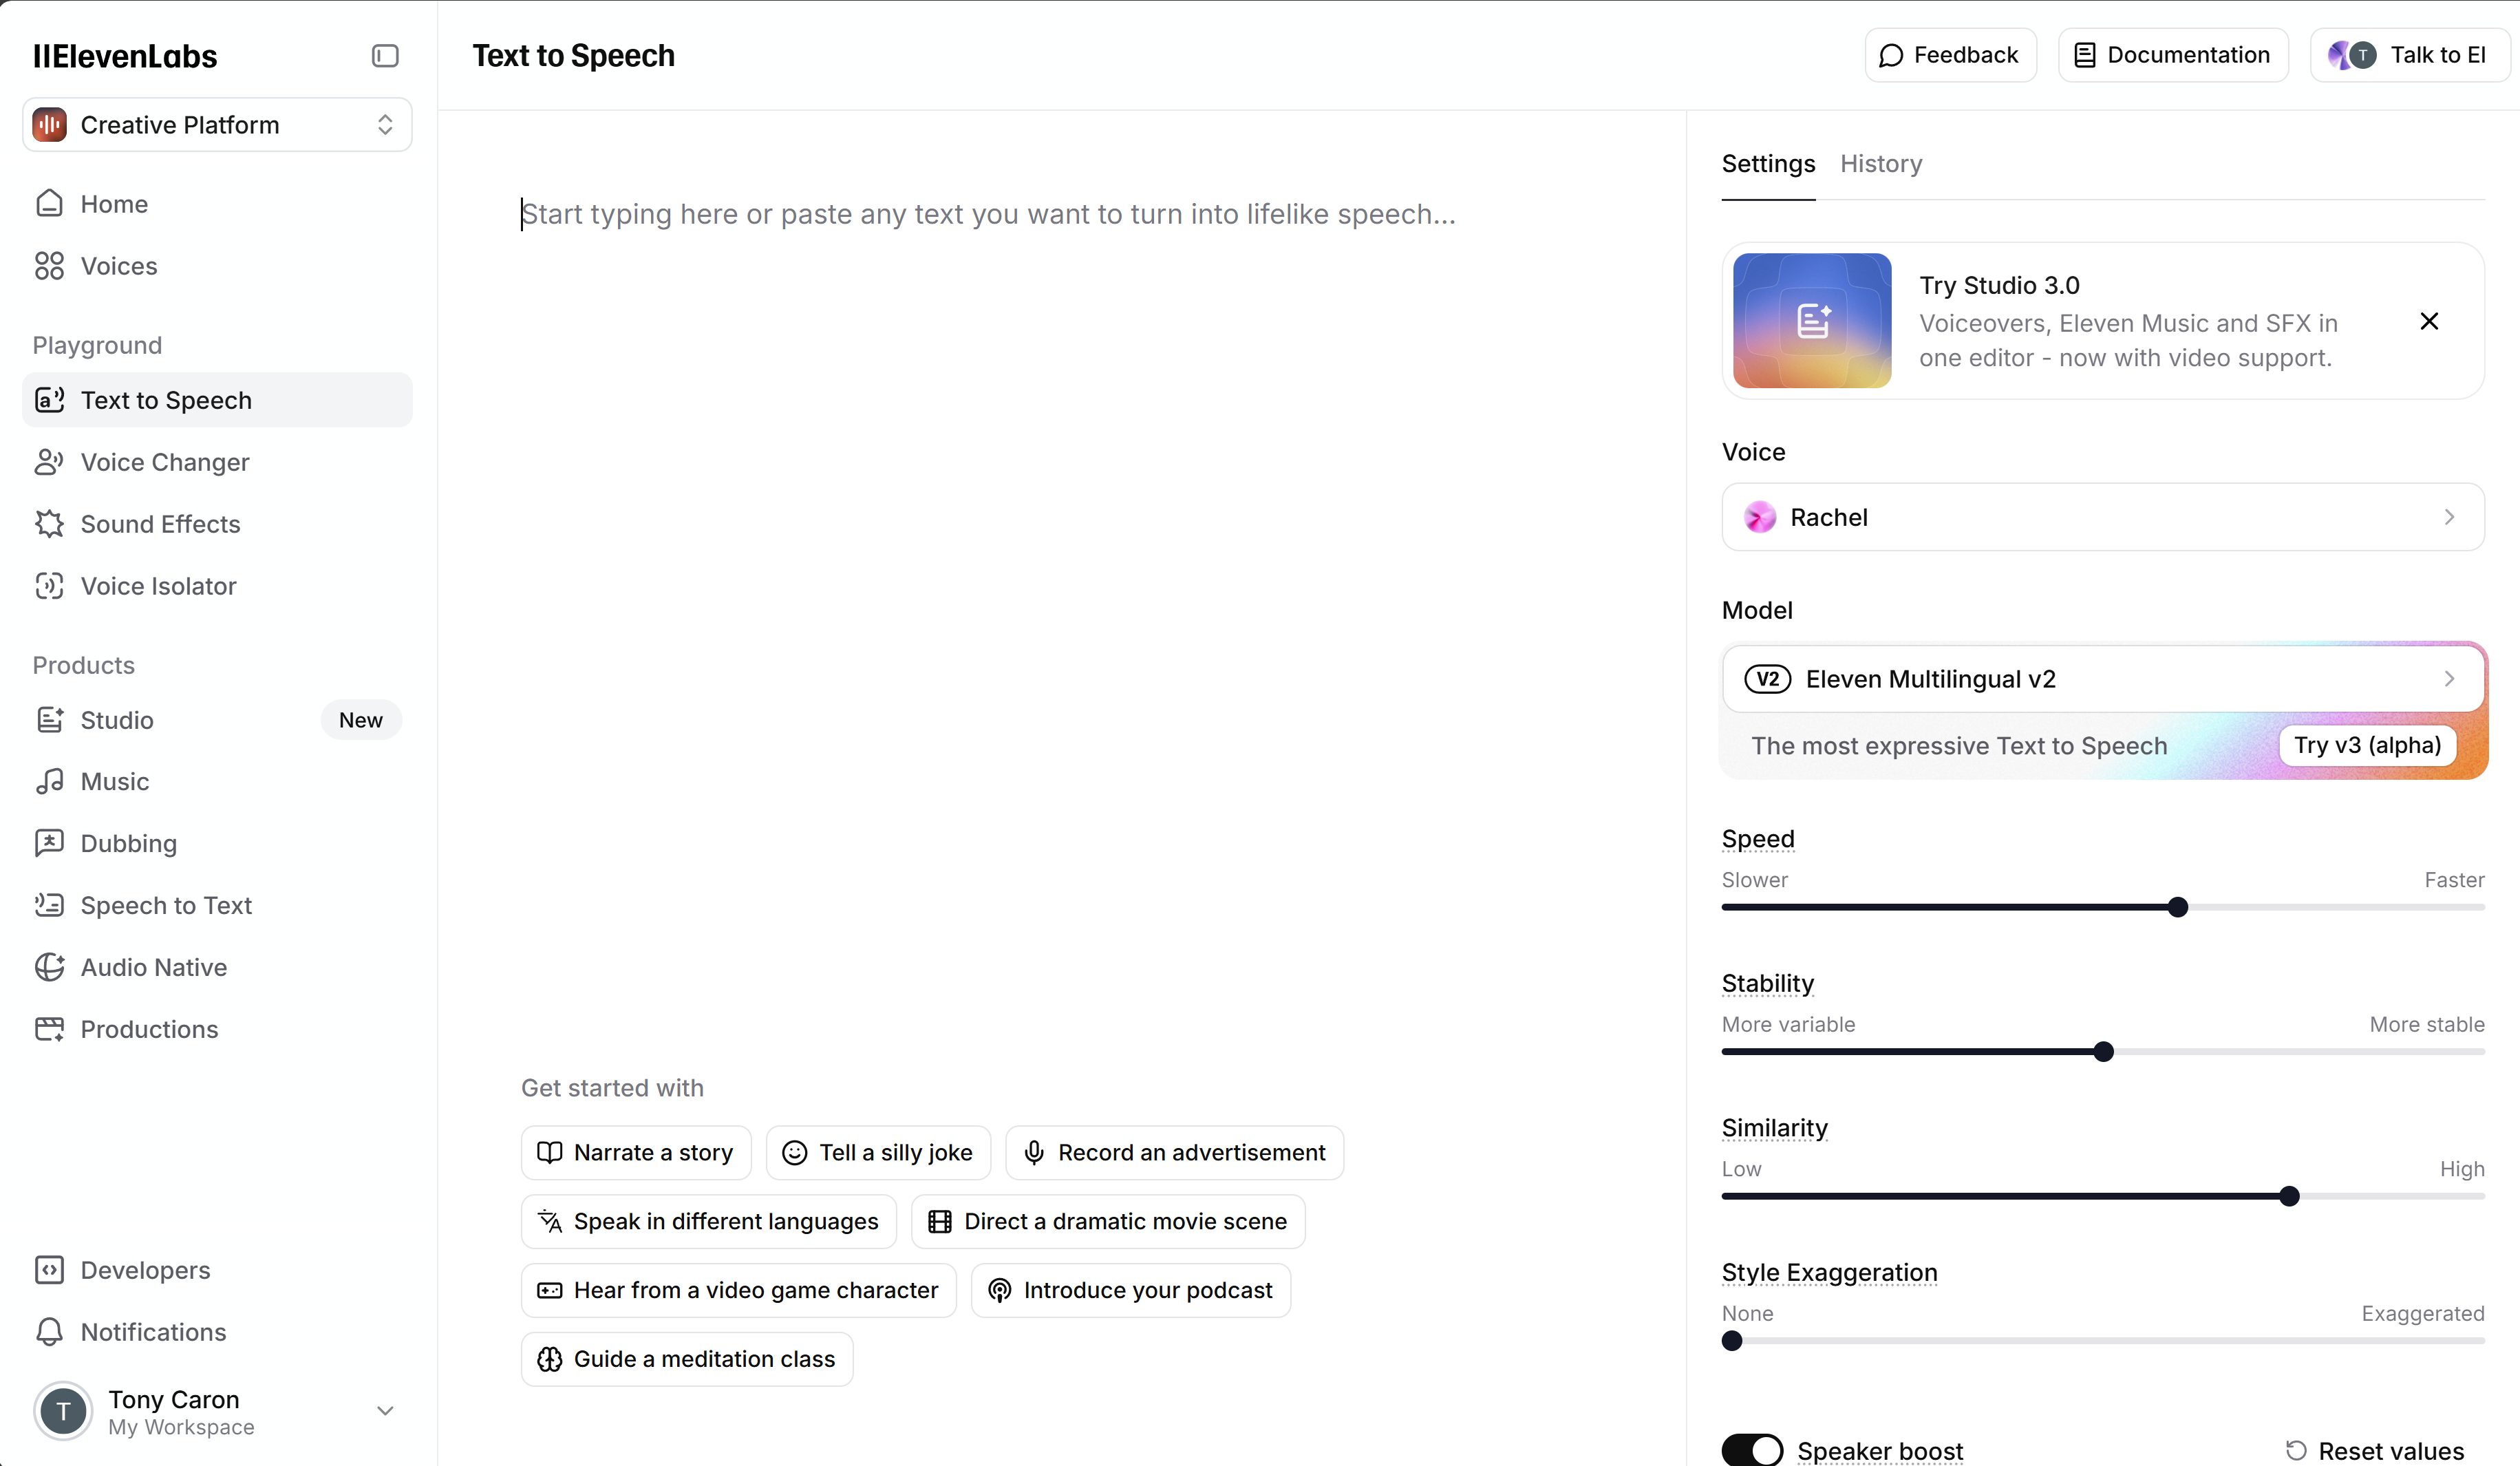Switch to the History tab
2520x1466 pixels.
(1881, 163)
